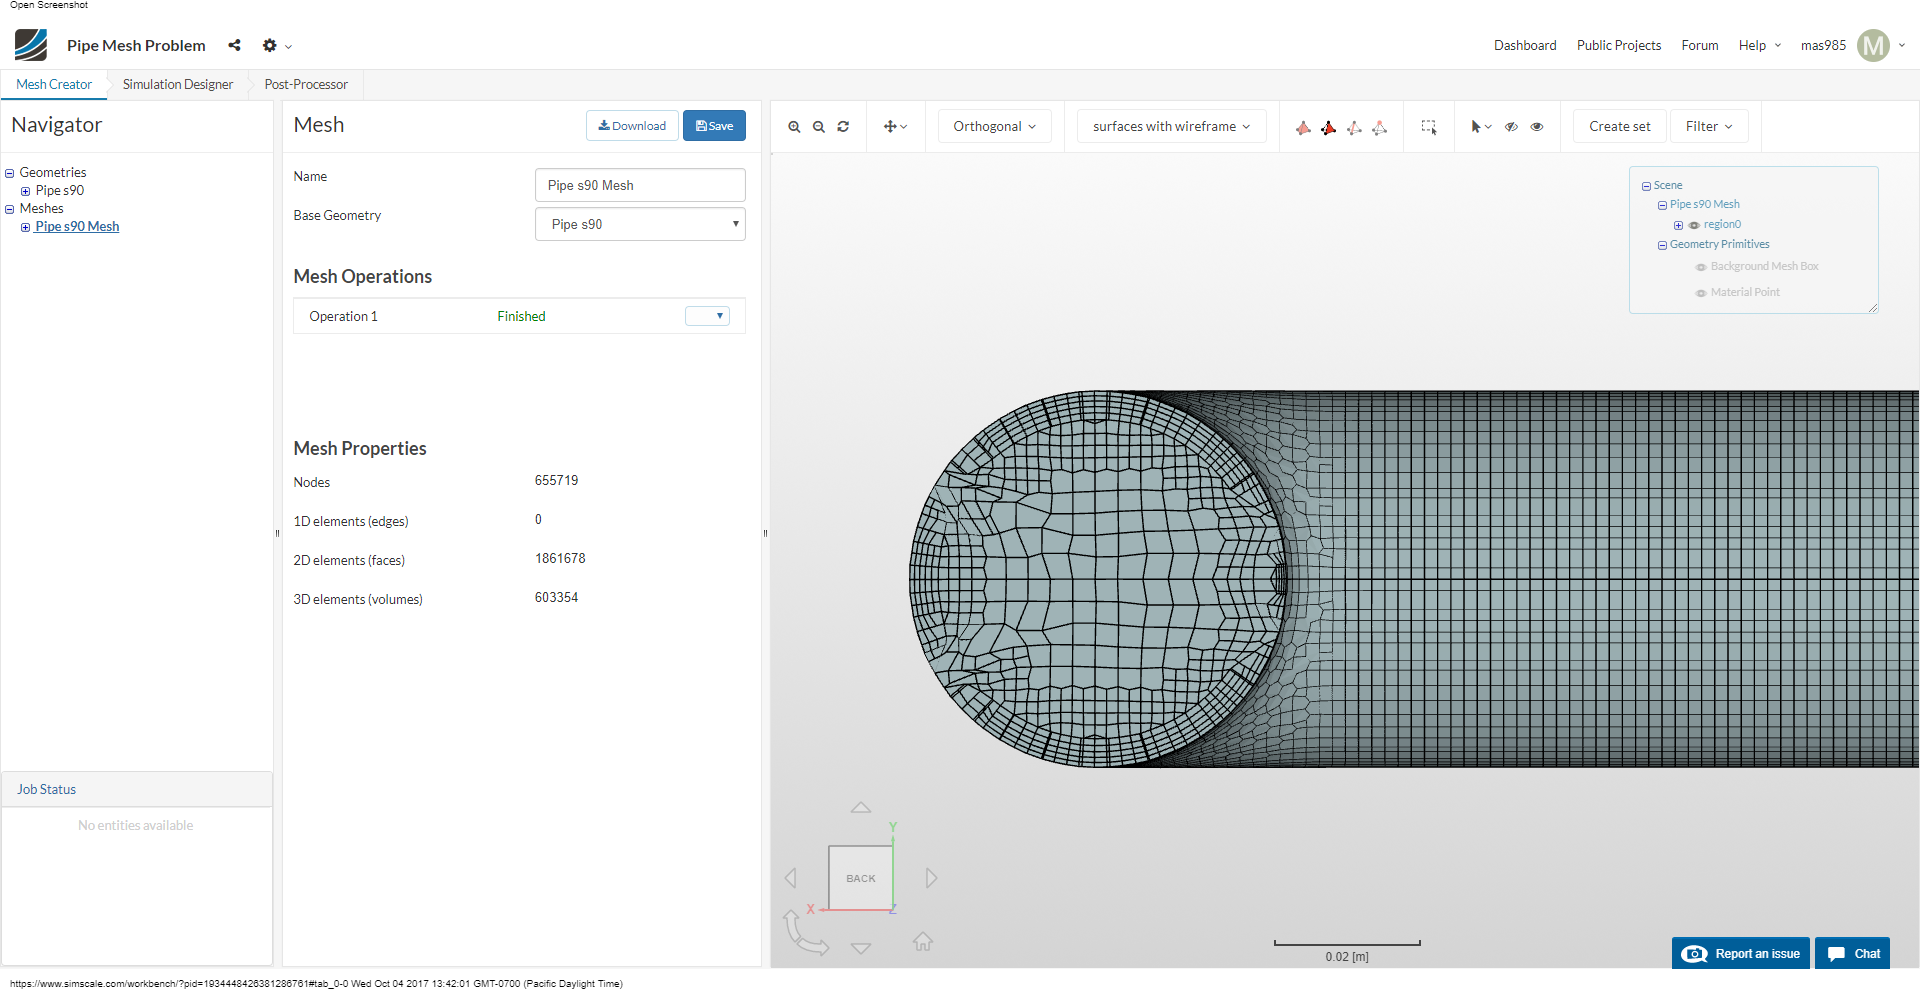Open the Base Geometry dropdown
The image size is (1920, 989).
coord(639,224)
